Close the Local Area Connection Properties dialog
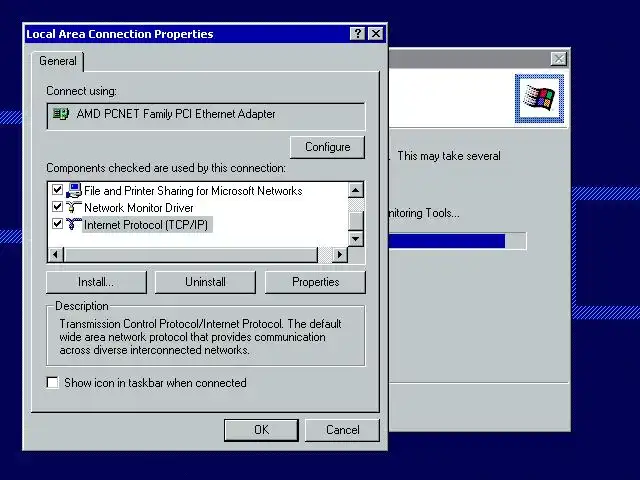Image resolution: width=640 pixels, height=480 pixels. (x=376, y=33)
